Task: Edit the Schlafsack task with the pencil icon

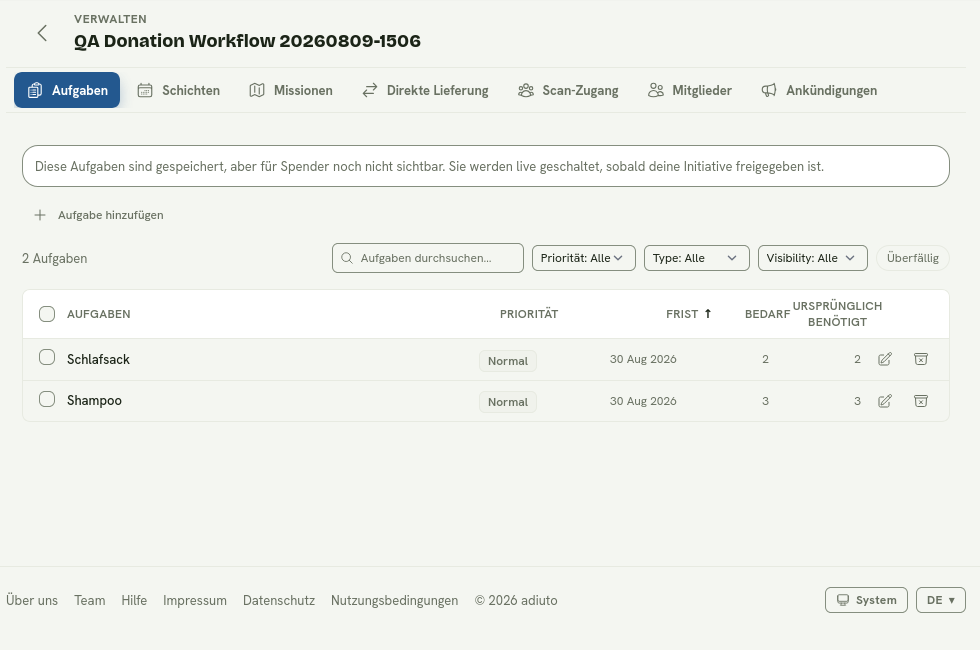Action: click(x=885, y=359)
